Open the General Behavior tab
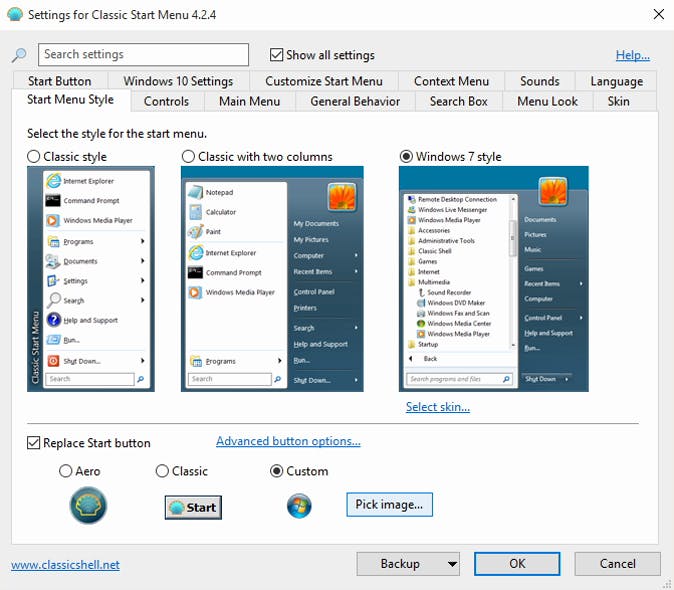The height and width of the screenshot is (590, 674). [x=355, y=101]
